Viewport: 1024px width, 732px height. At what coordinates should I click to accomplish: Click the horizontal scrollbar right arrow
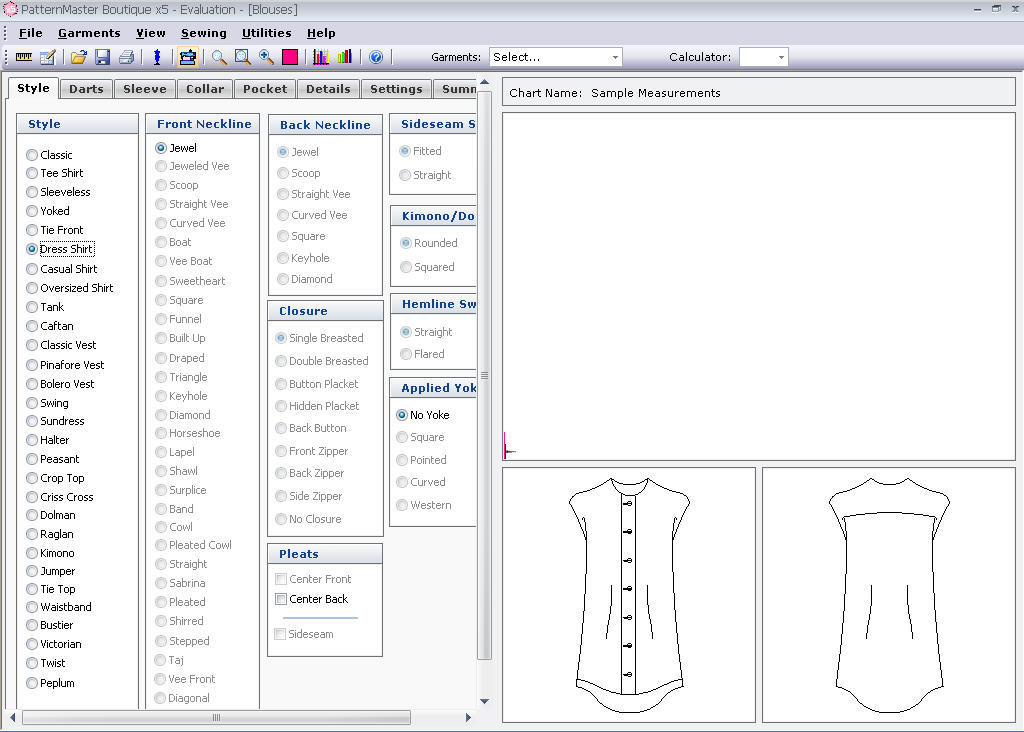pyautogui.click(x=468, y=718)
